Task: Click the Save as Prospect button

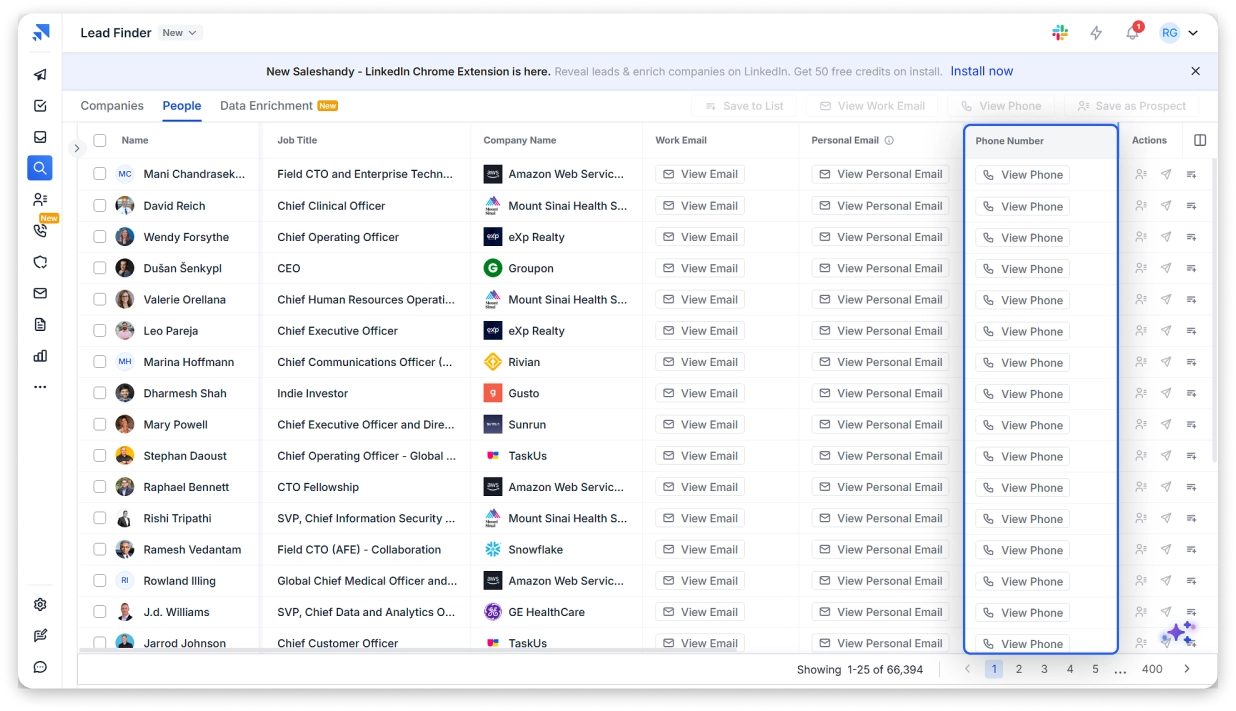Action: click(1131, 106)
